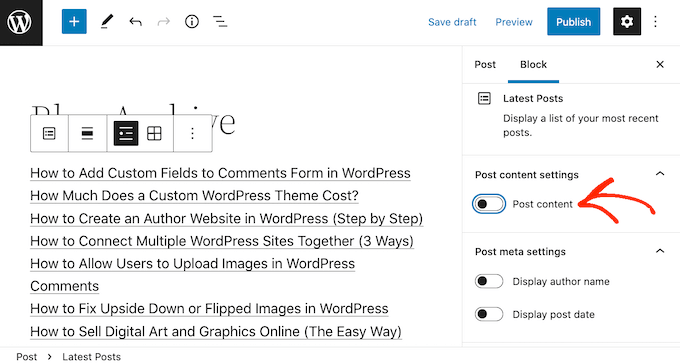
Task: Open 'How Much Does a Custom WordPress Theme Cost?'
Action: pos(194,196)
